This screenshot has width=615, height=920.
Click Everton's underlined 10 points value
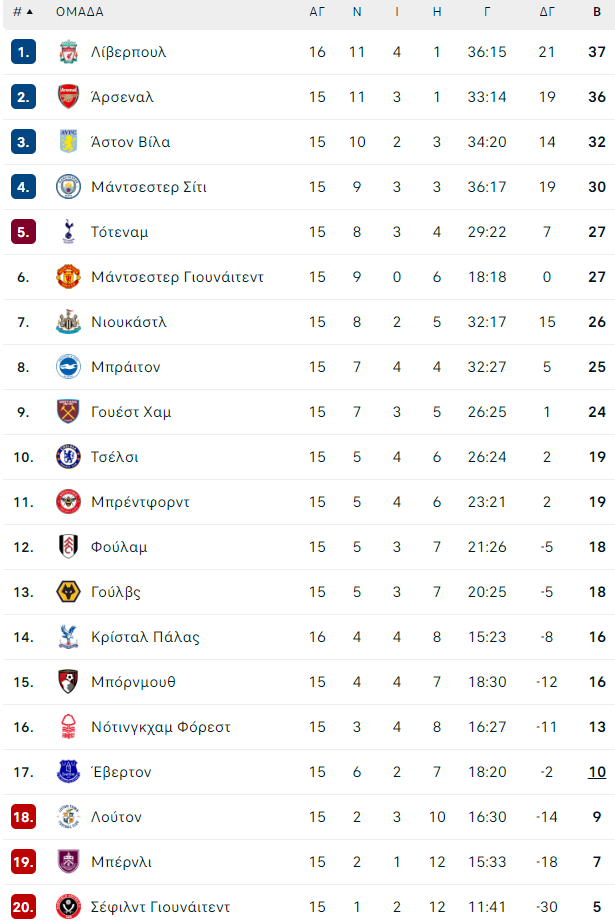pos(597,772)
